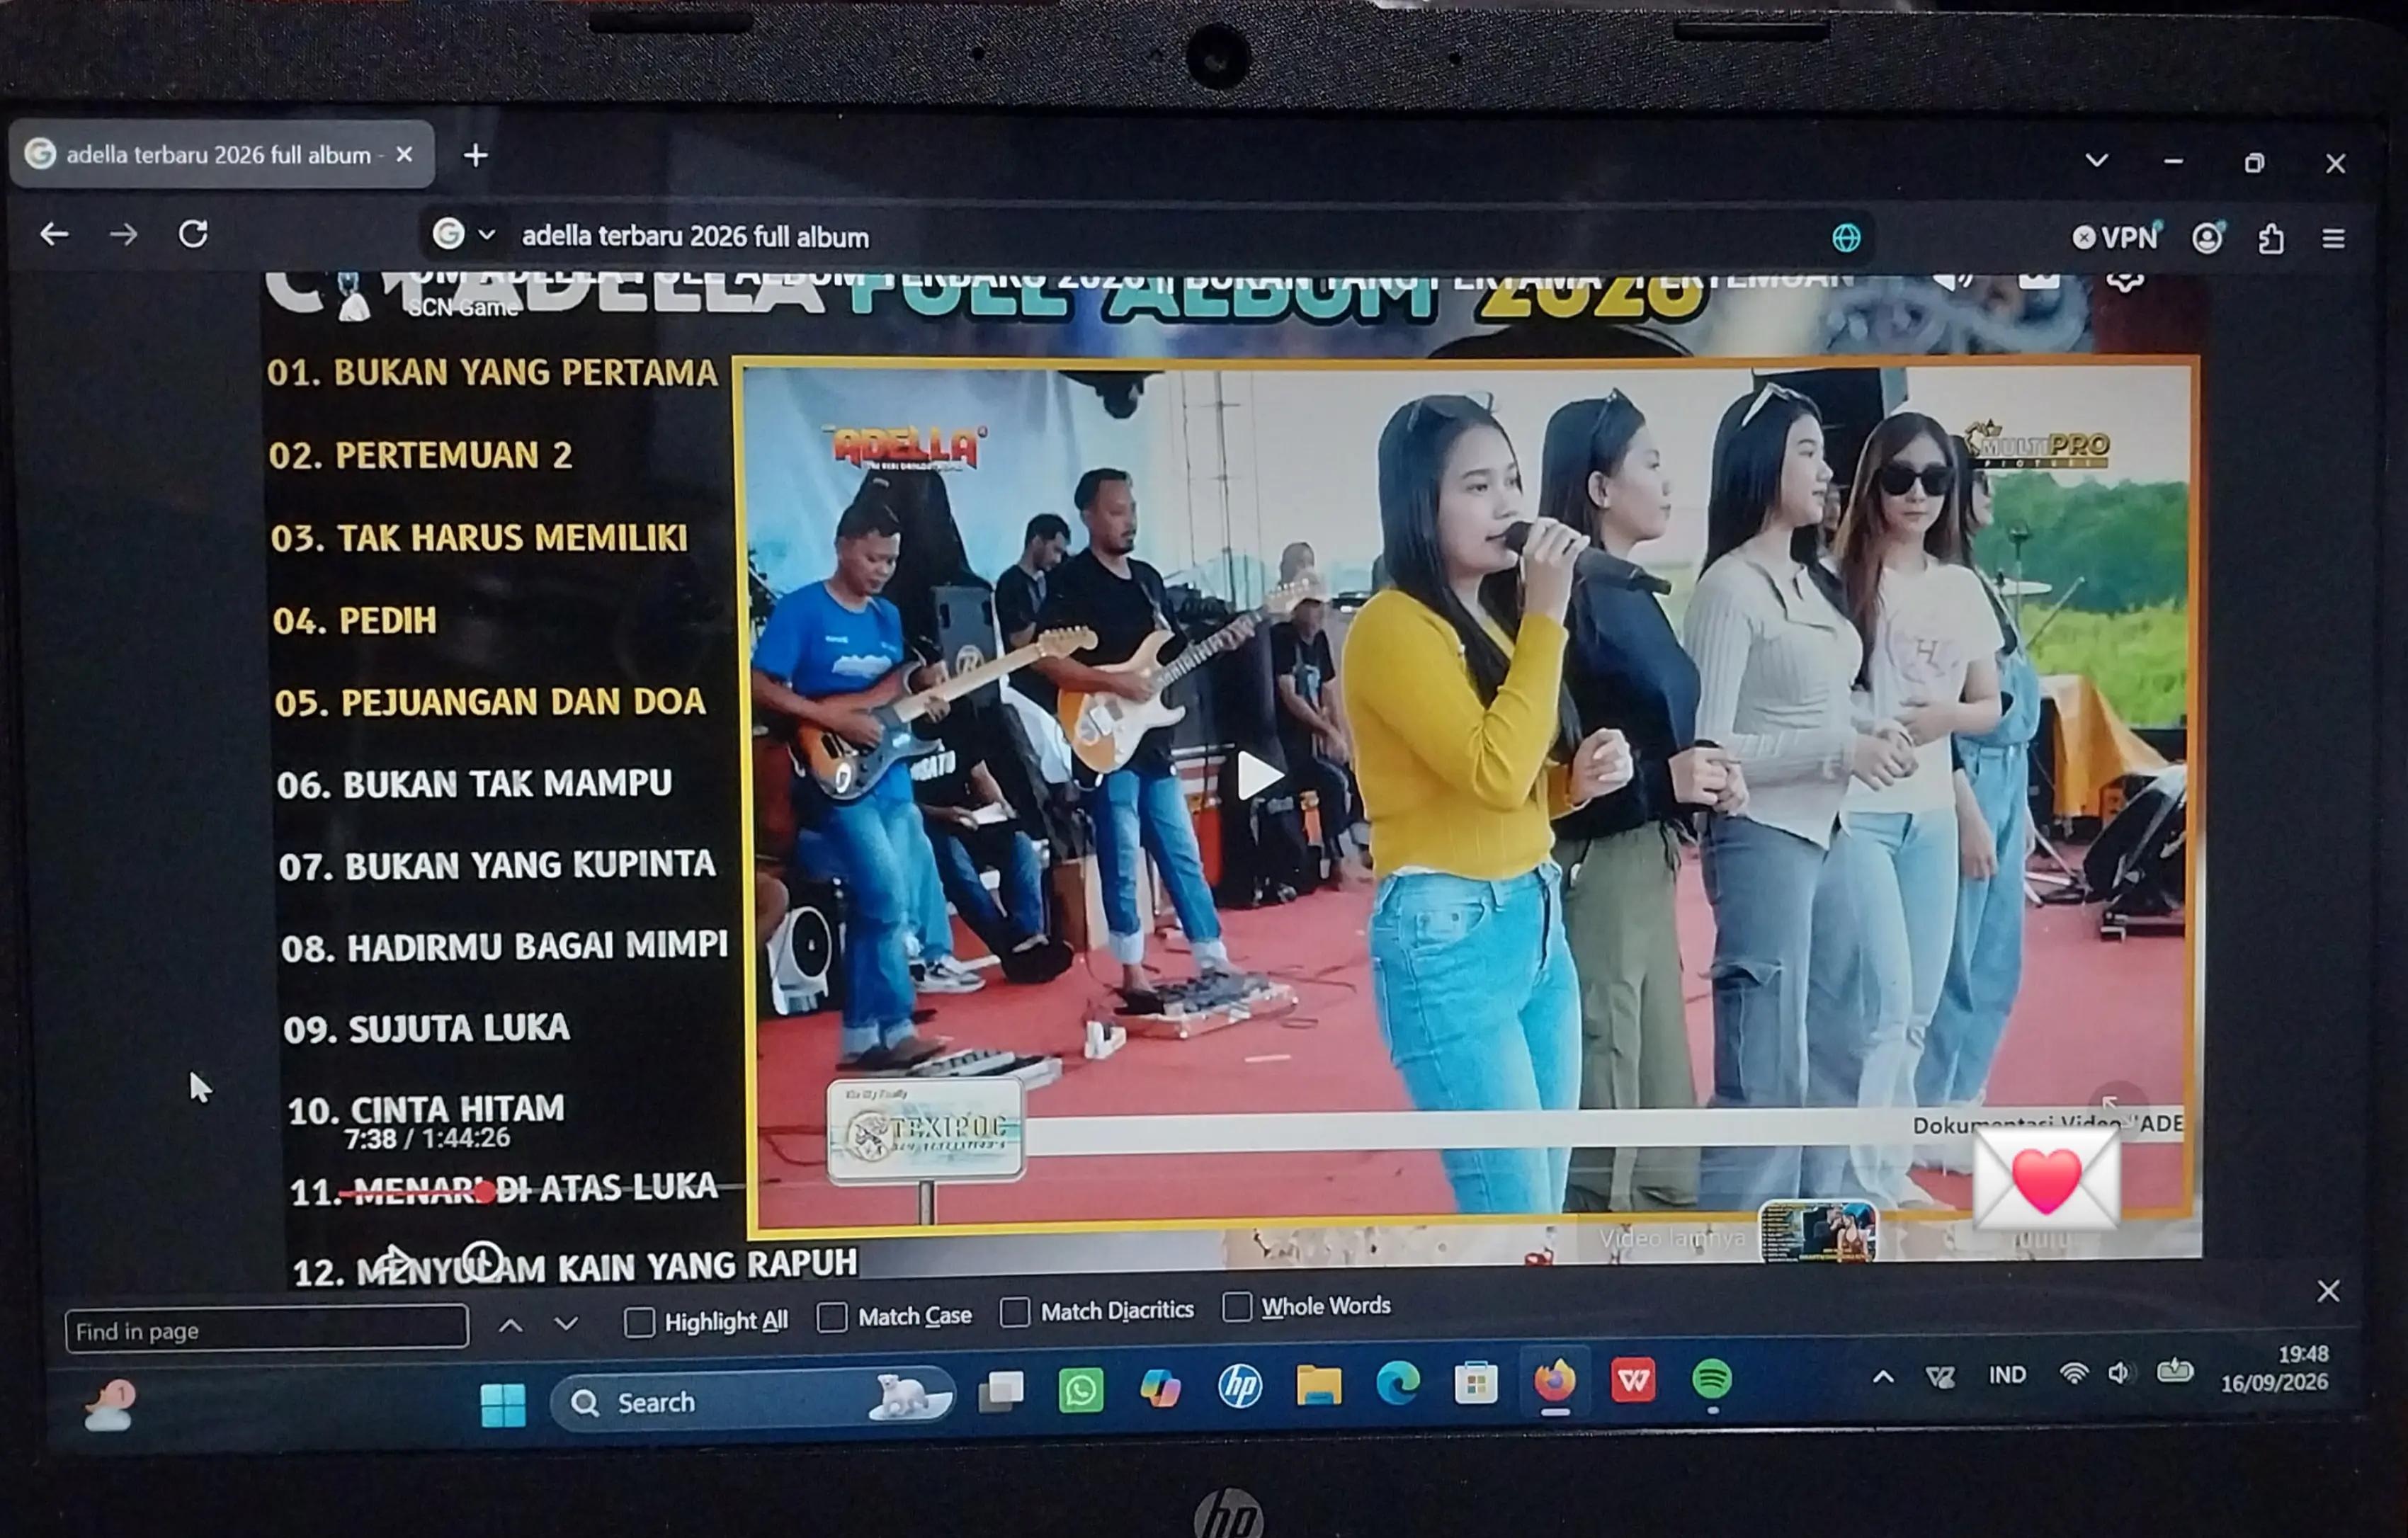Jump to the next find match
Screen dimensions: 2408x1538
(x=566, y=1324)
